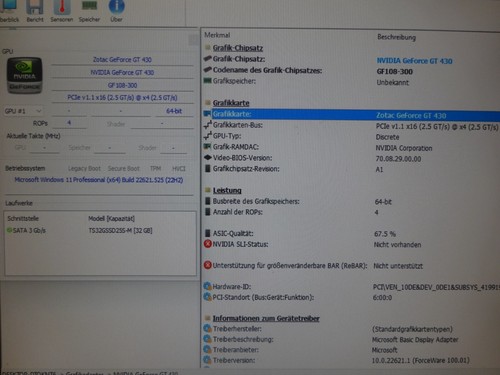Select the ASIC-Qualität row
The width and height of the screenshot is (500, 375).
352,233
